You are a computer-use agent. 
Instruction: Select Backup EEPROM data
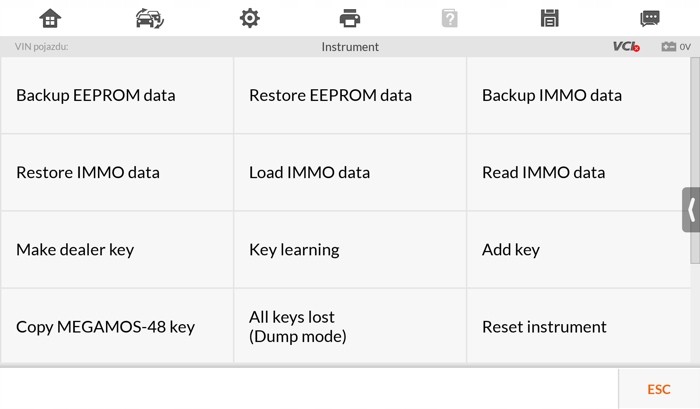click(117, 96)
